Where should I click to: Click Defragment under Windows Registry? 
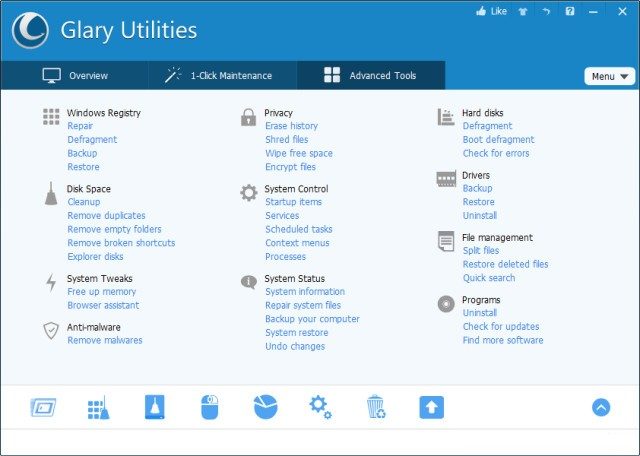point(92,140)
